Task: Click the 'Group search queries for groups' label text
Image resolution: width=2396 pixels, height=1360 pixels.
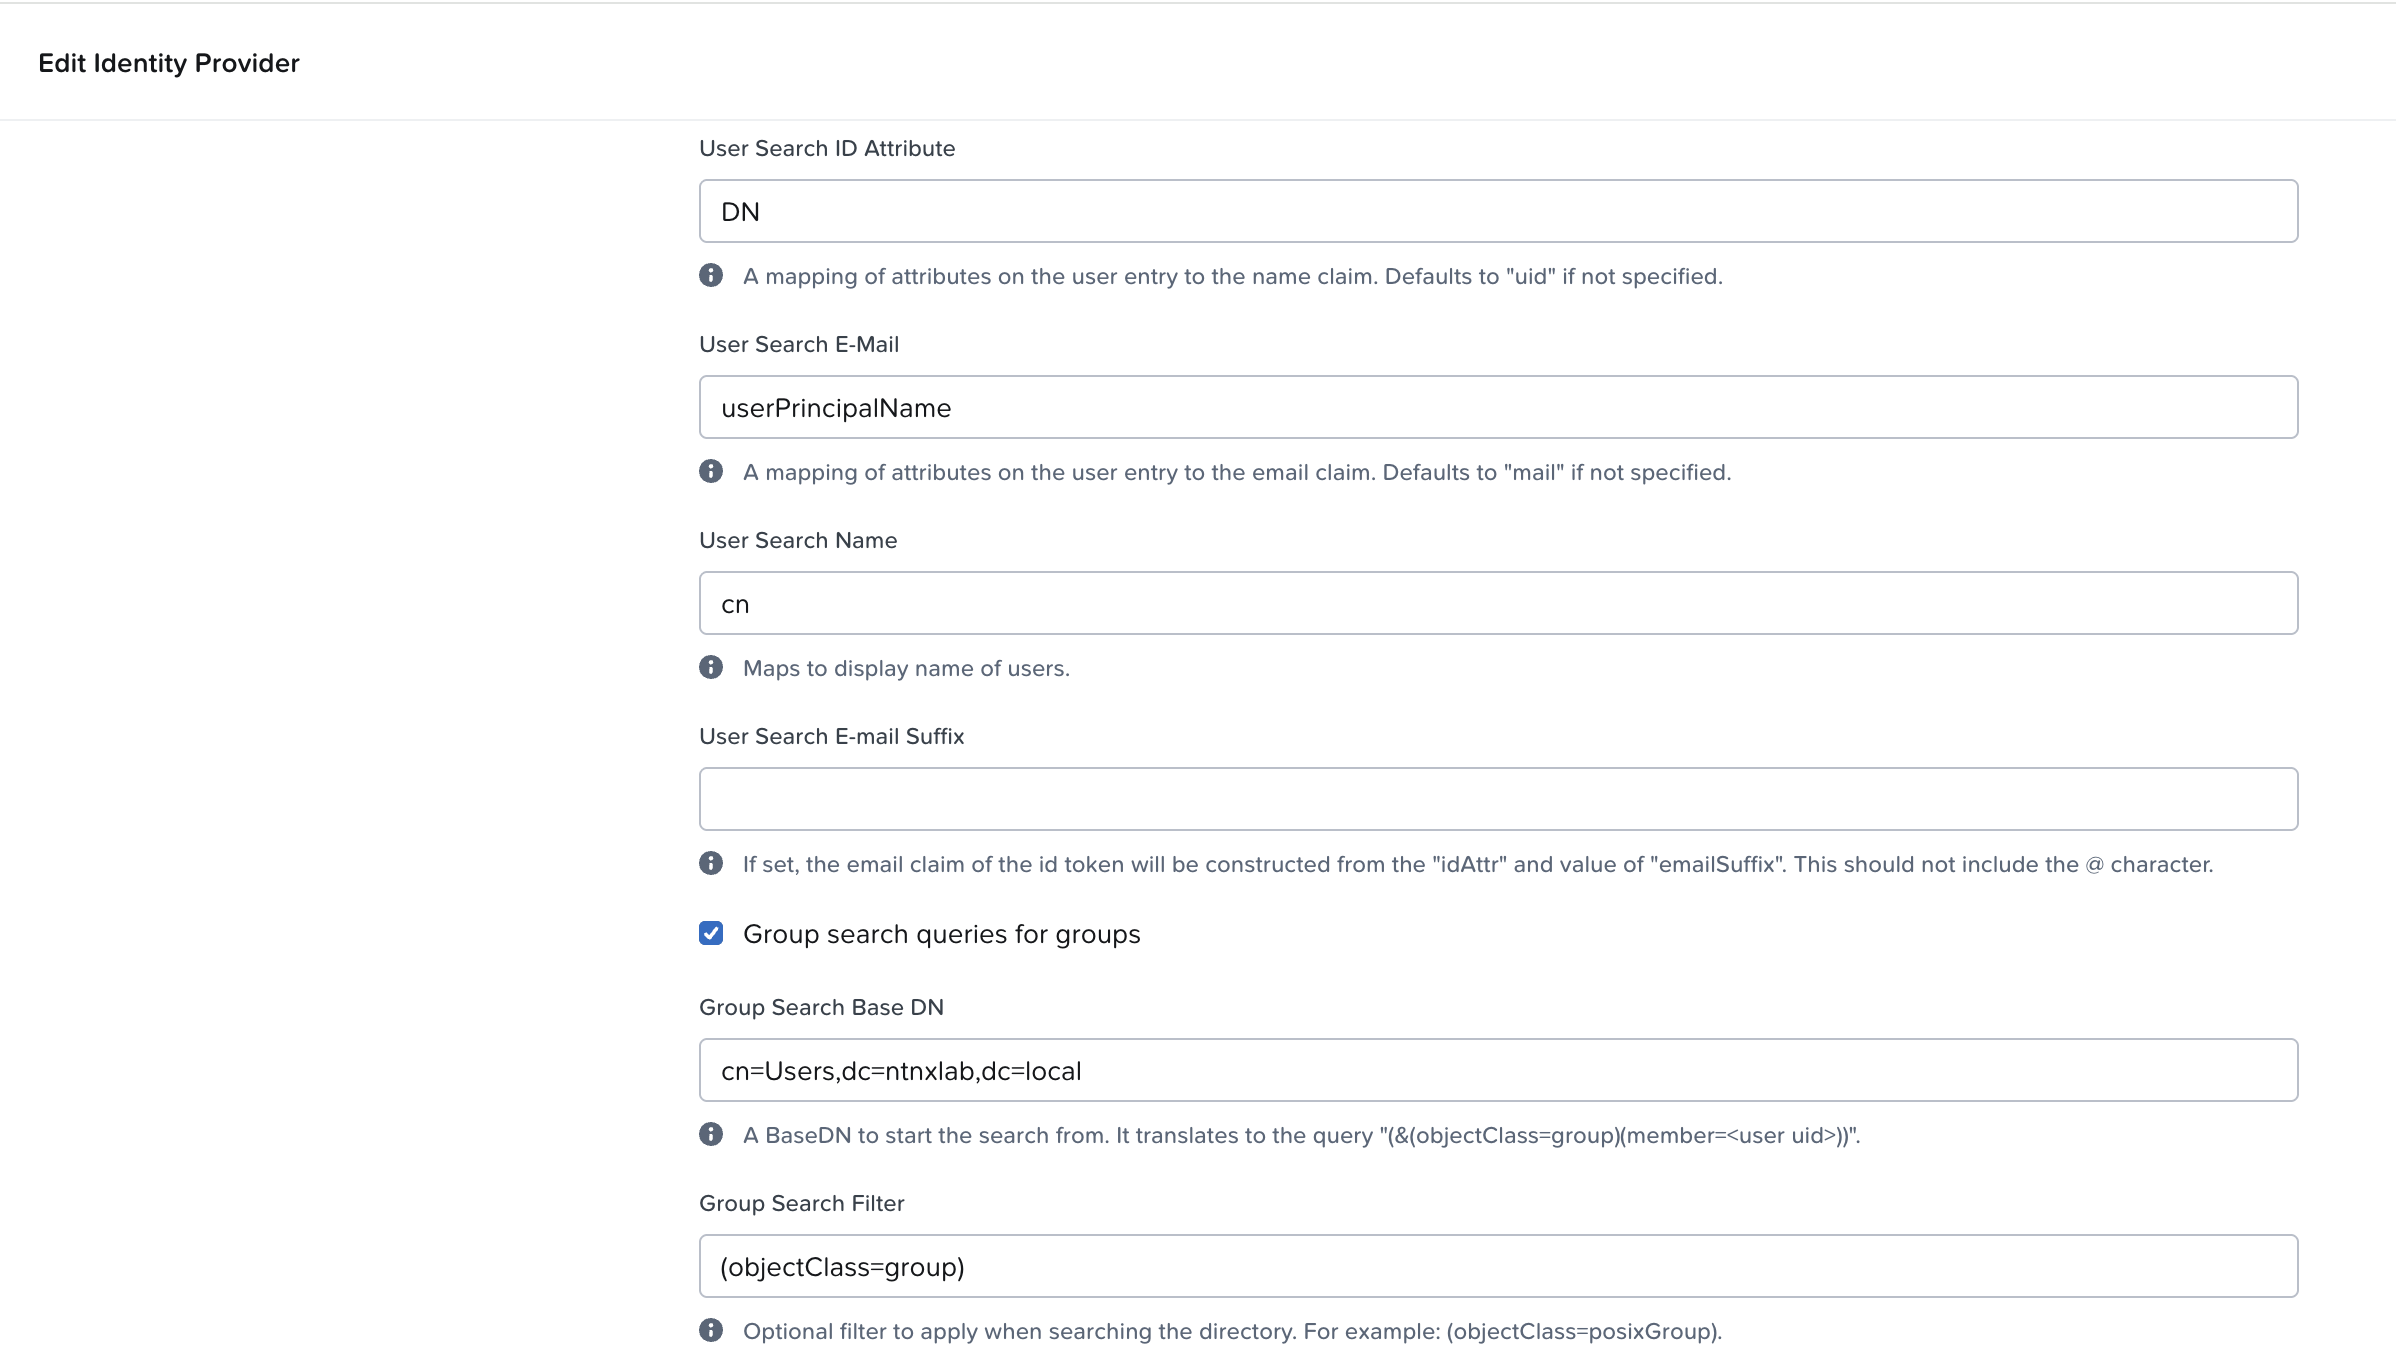Action: (x=941, y=934)
